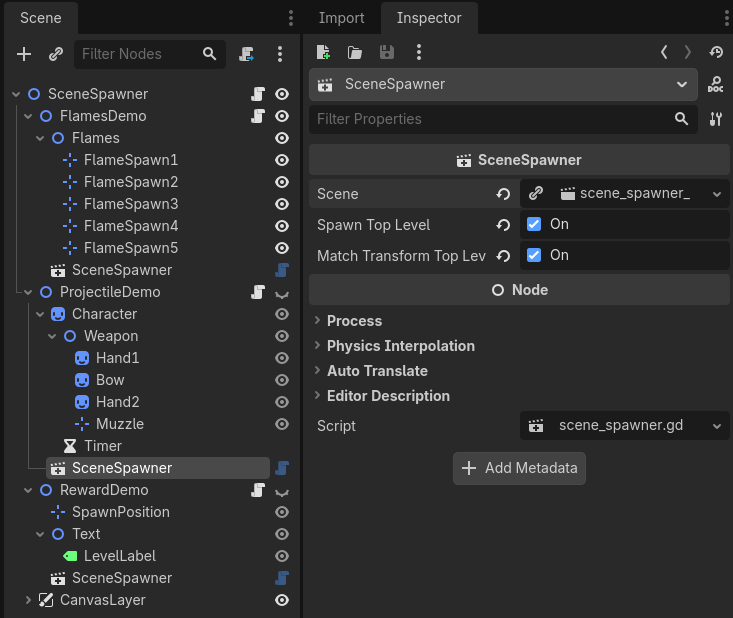Revert Match Transform Top Level property
This screenshot has width=733, height=618.
pyautogui.click(x=503, y=256)
